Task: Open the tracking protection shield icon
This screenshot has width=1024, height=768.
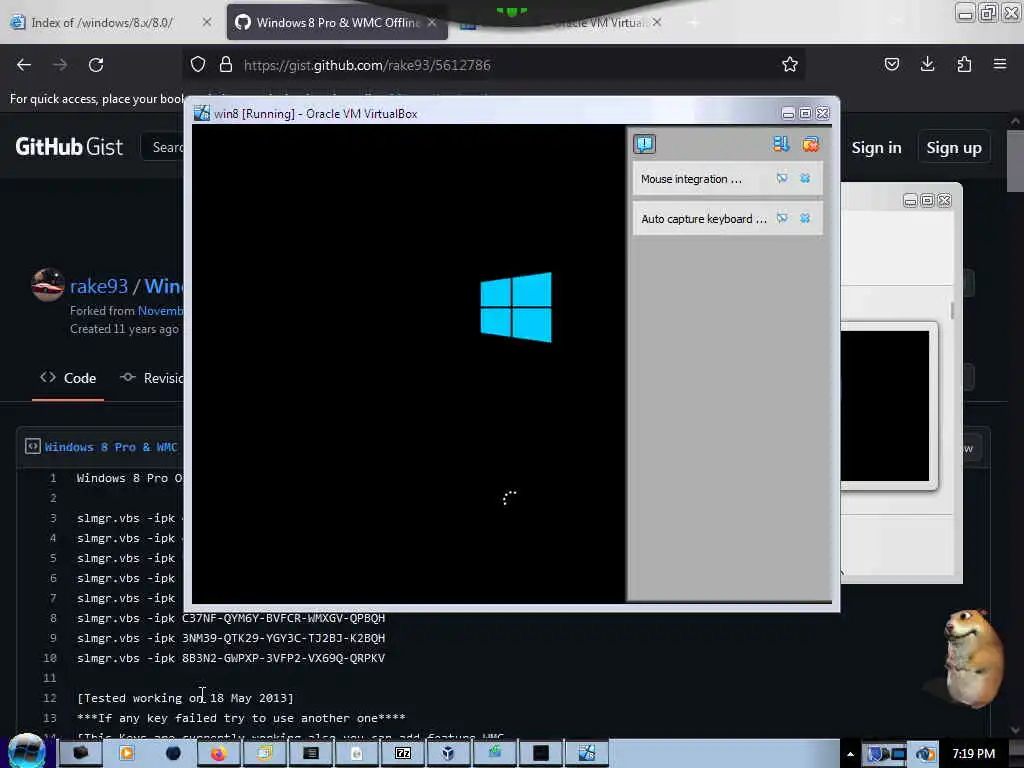Action: pyautogui.click(x=198, y=64)
